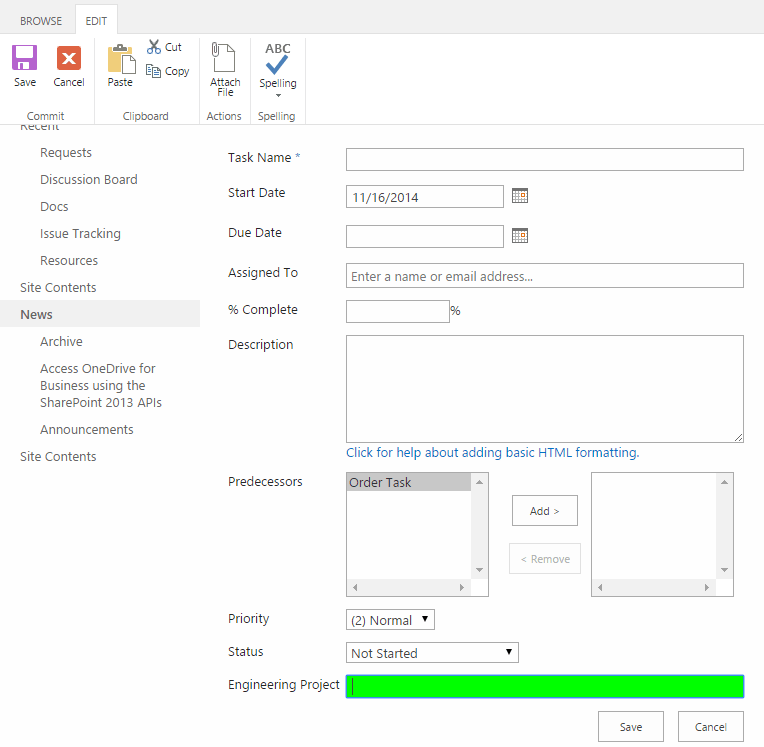
Task: Select the EDIT ribbon tab
Action: point(96,21)
